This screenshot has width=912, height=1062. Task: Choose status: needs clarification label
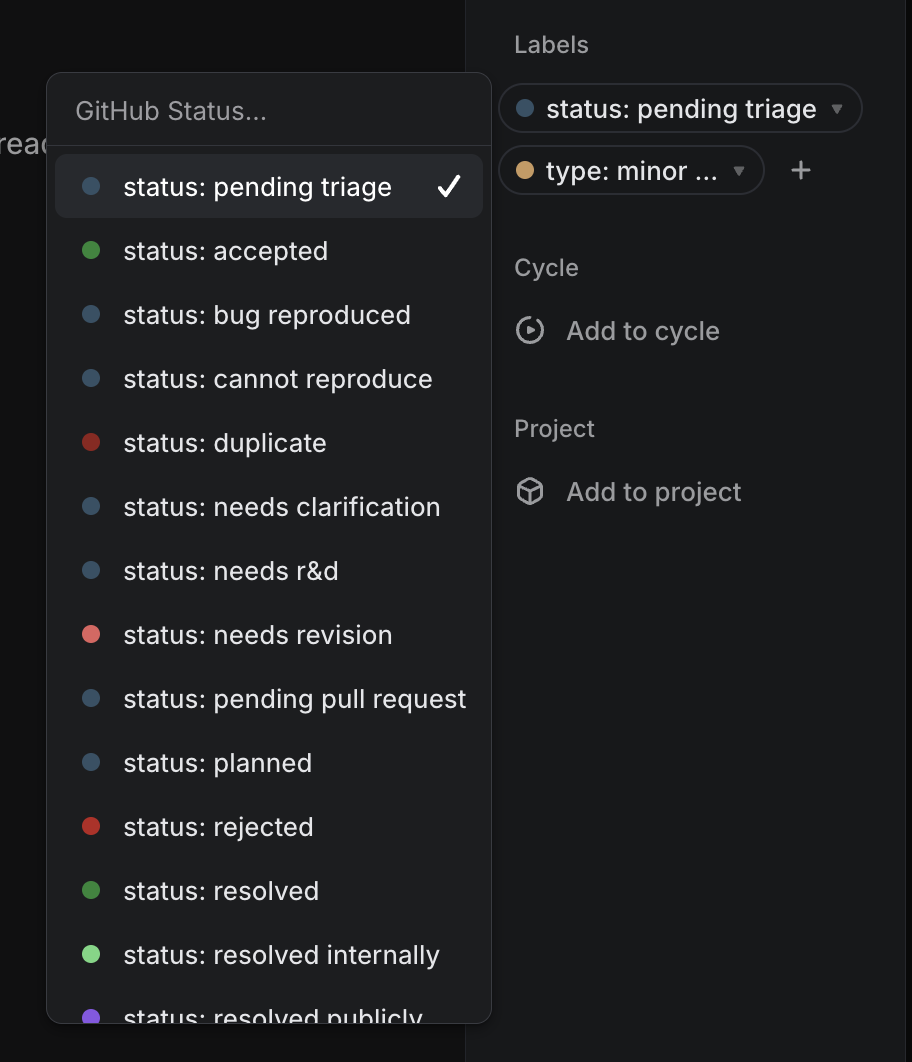coord(269,507)
